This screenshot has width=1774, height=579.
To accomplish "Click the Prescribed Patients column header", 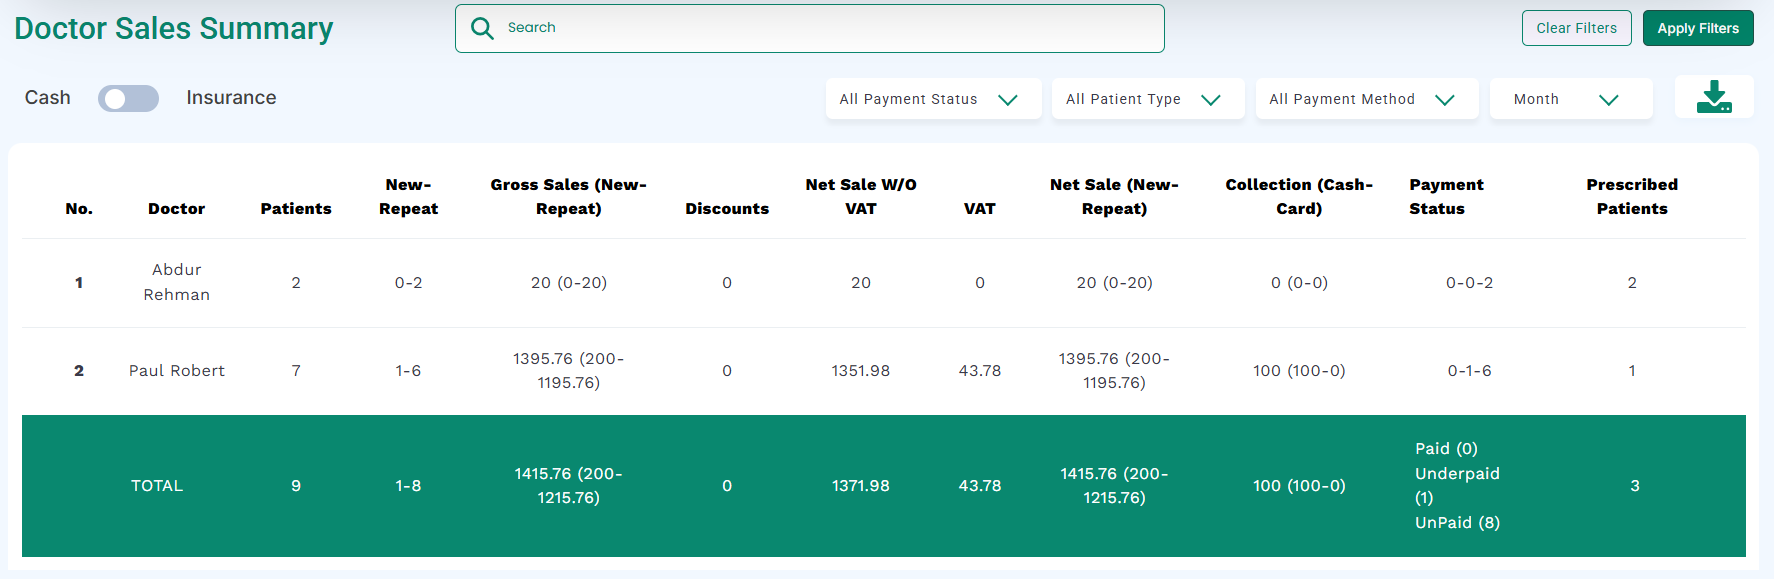I will tap(1631, 197).
